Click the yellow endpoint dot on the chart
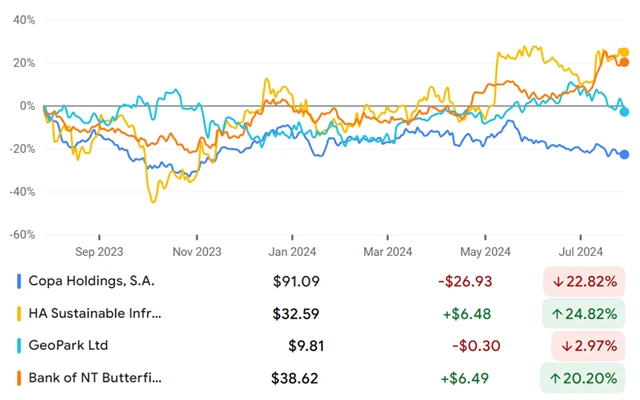This screenshot has height=400, width=640. (625, 52)
